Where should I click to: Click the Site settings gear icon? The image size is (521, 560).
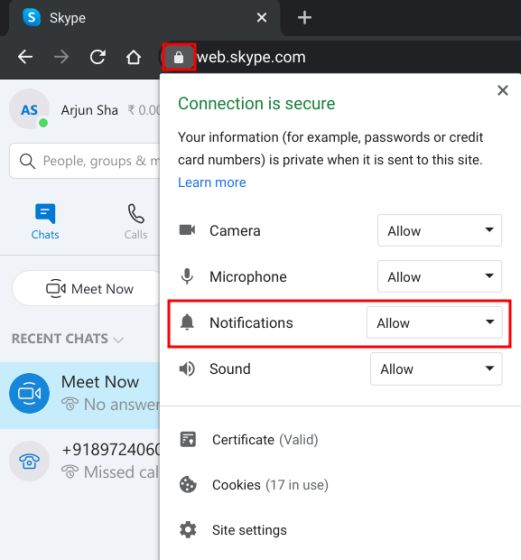[x=188, y=530]
